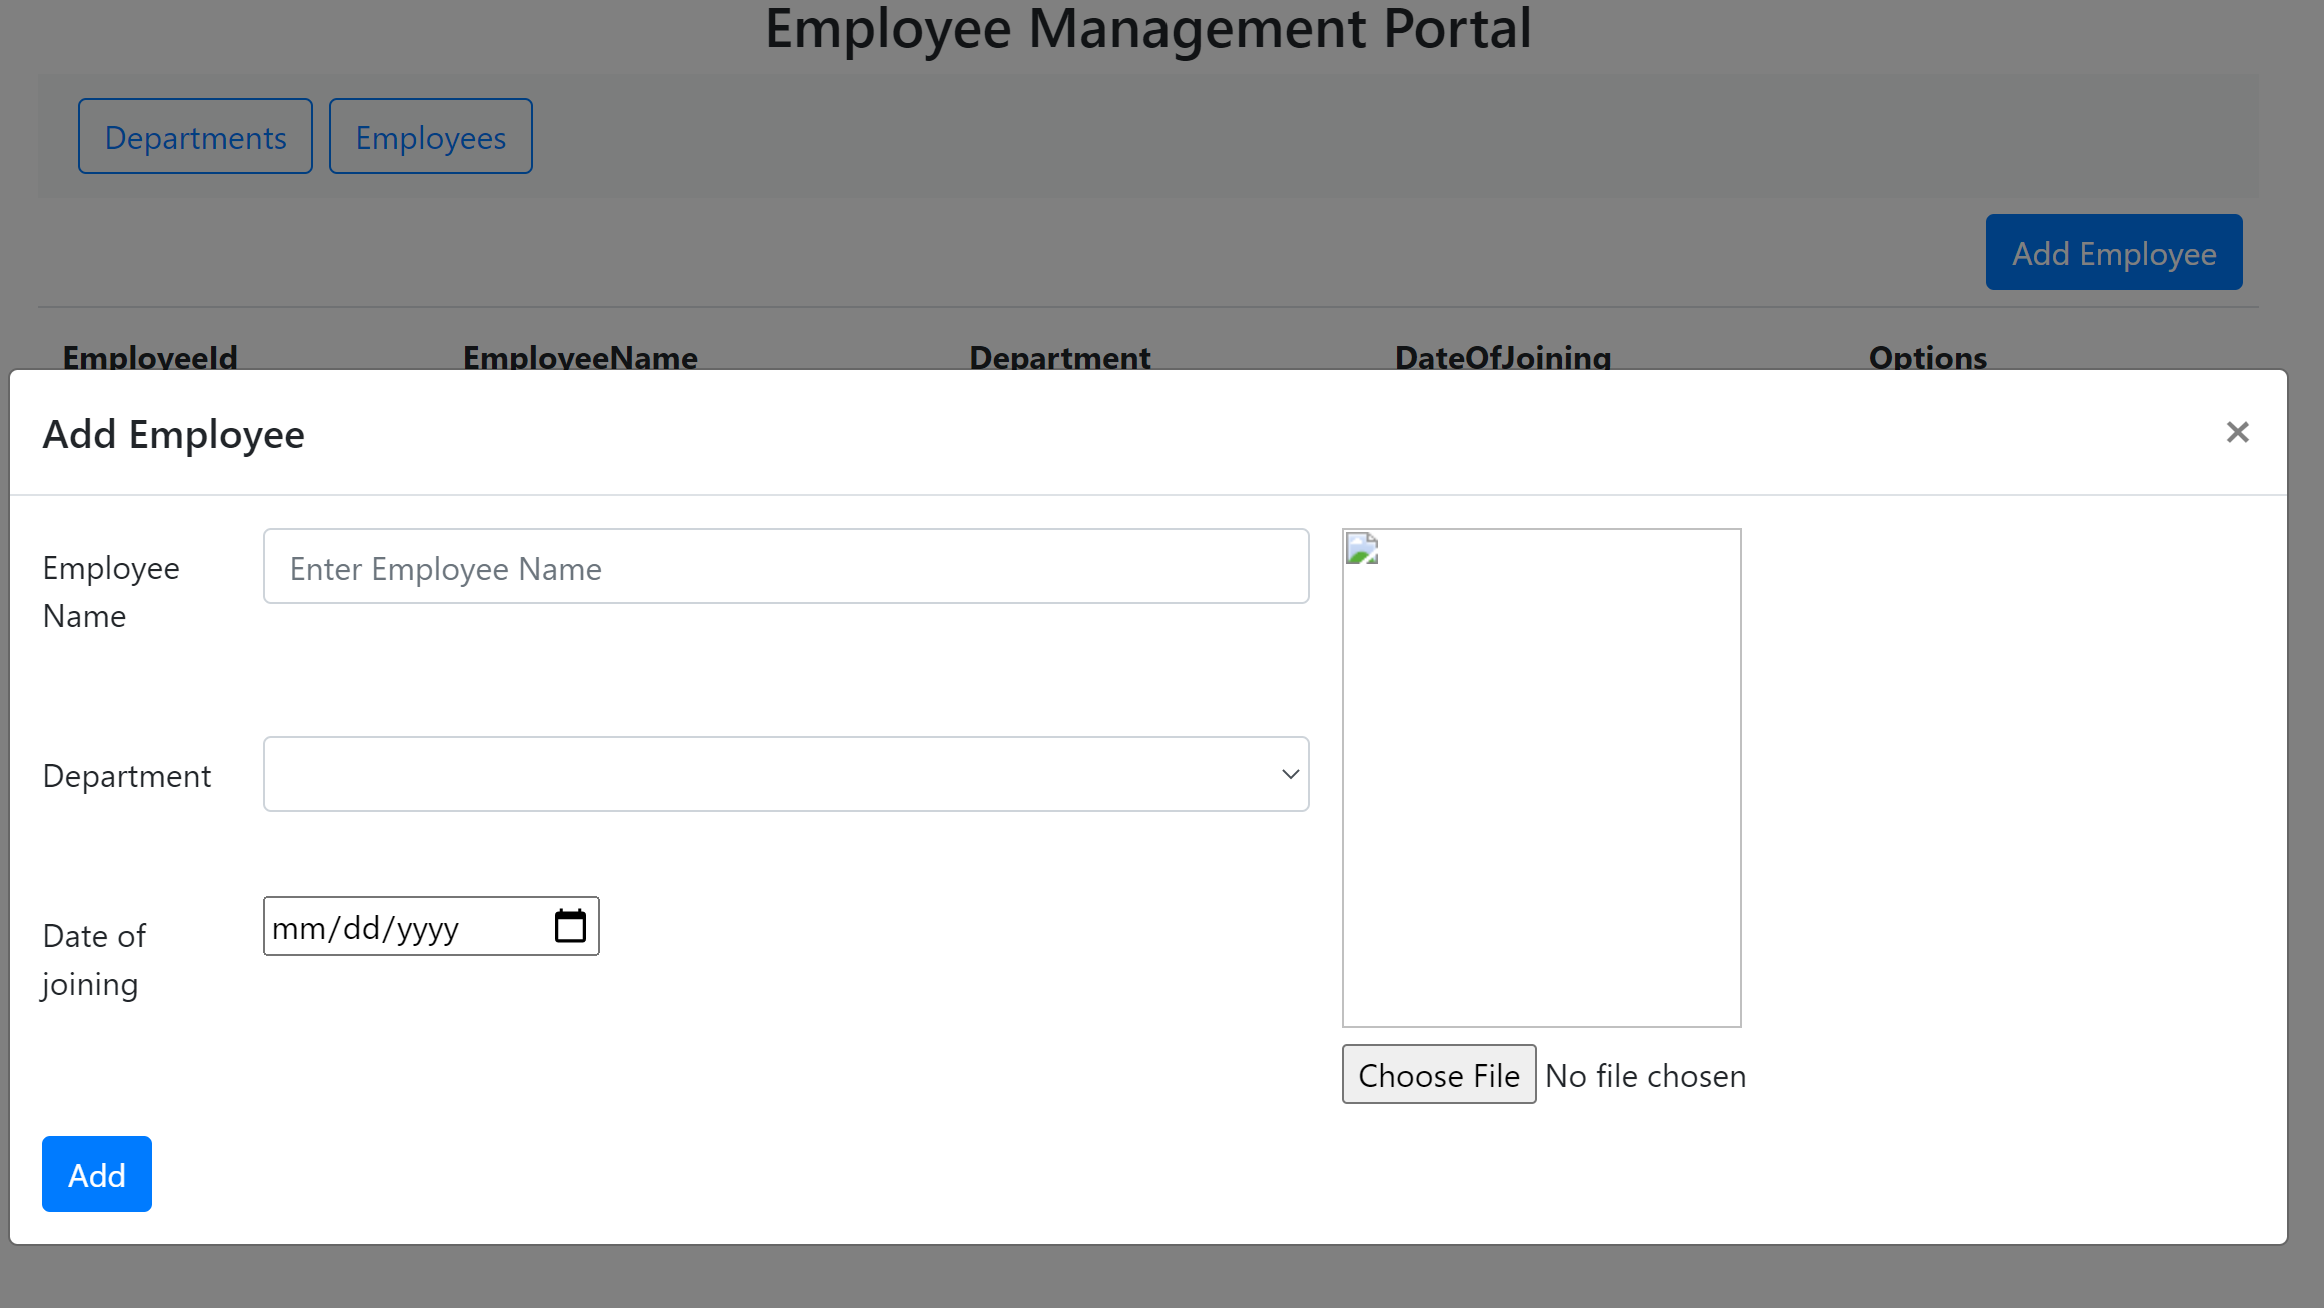The width and height of the screenshot is (2324, 1308).
Task: Click the 'Department' form label
Action: pos(127,776)
